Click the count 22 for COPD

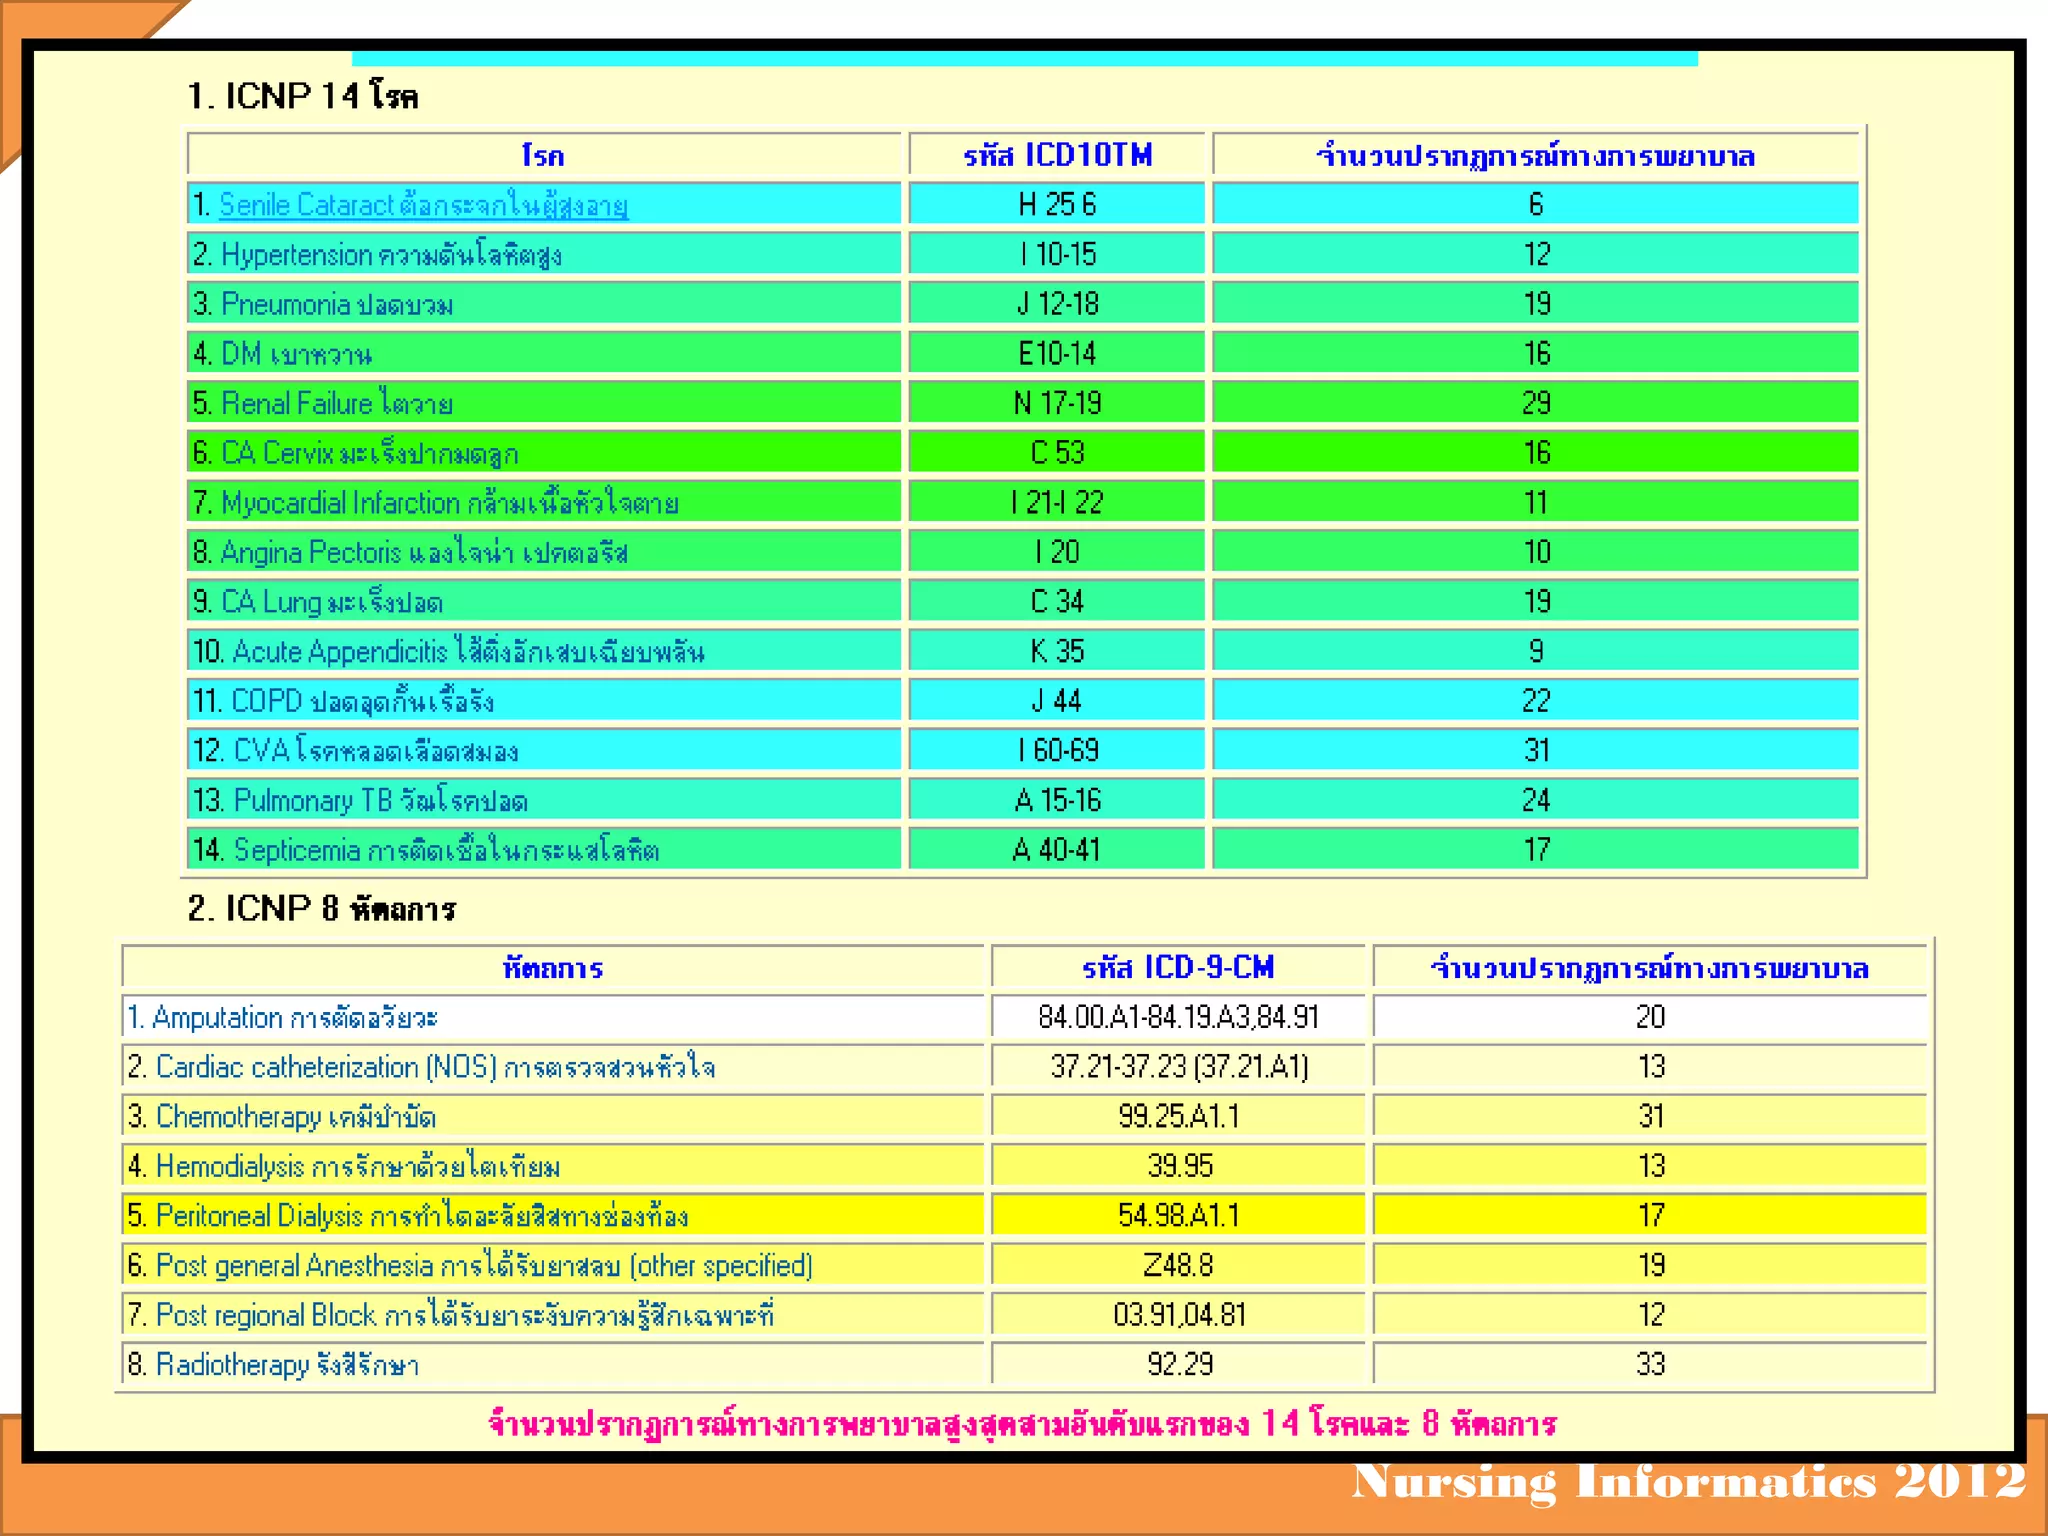pos(1536,700)
